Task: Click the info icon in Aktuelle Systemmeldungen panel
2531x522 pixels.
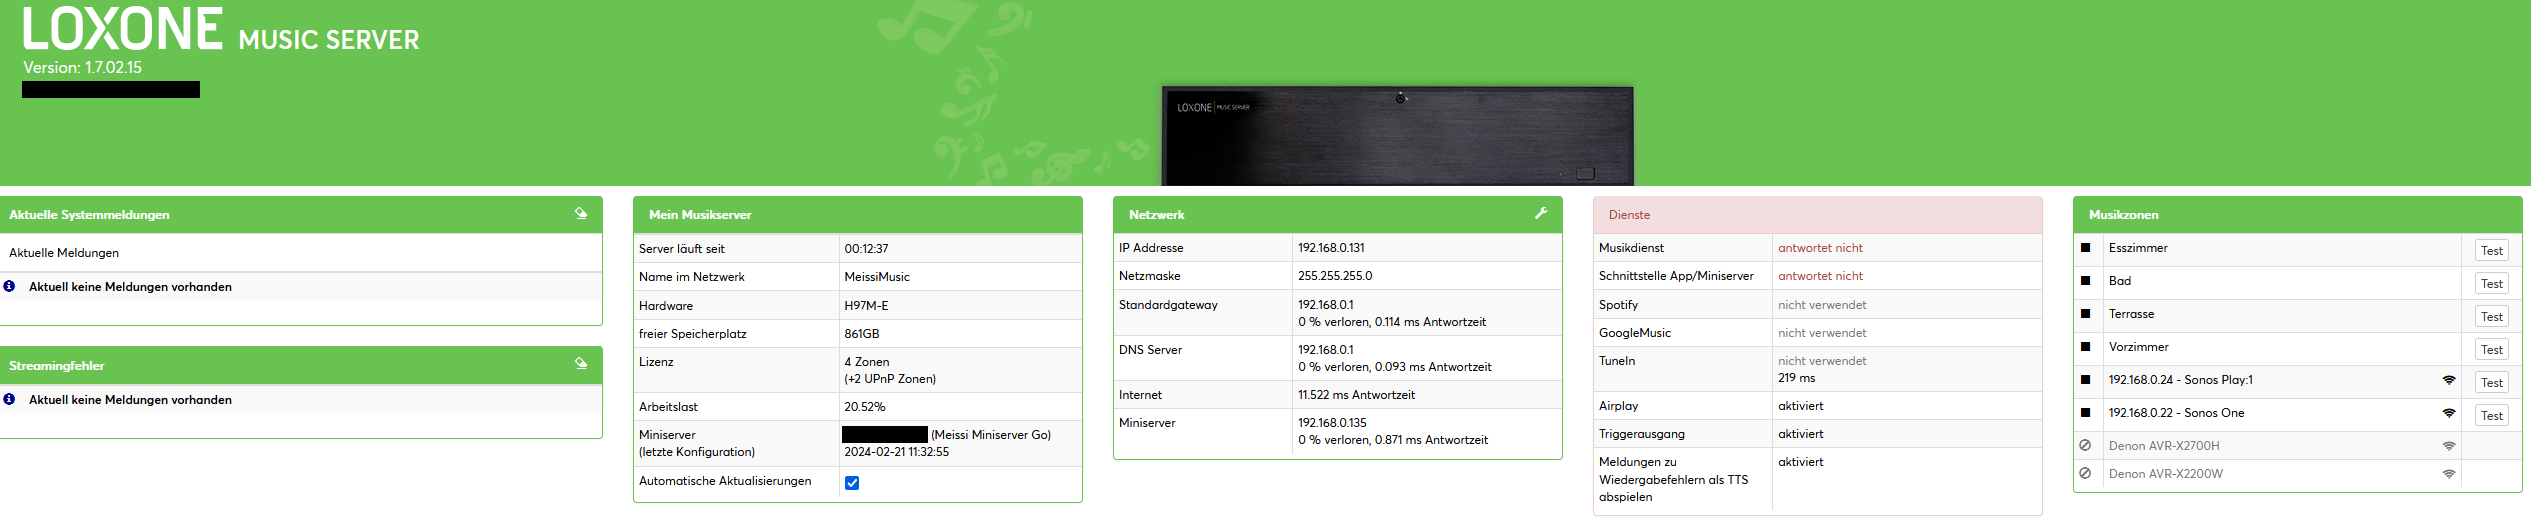Action: [x=9, y=286]
